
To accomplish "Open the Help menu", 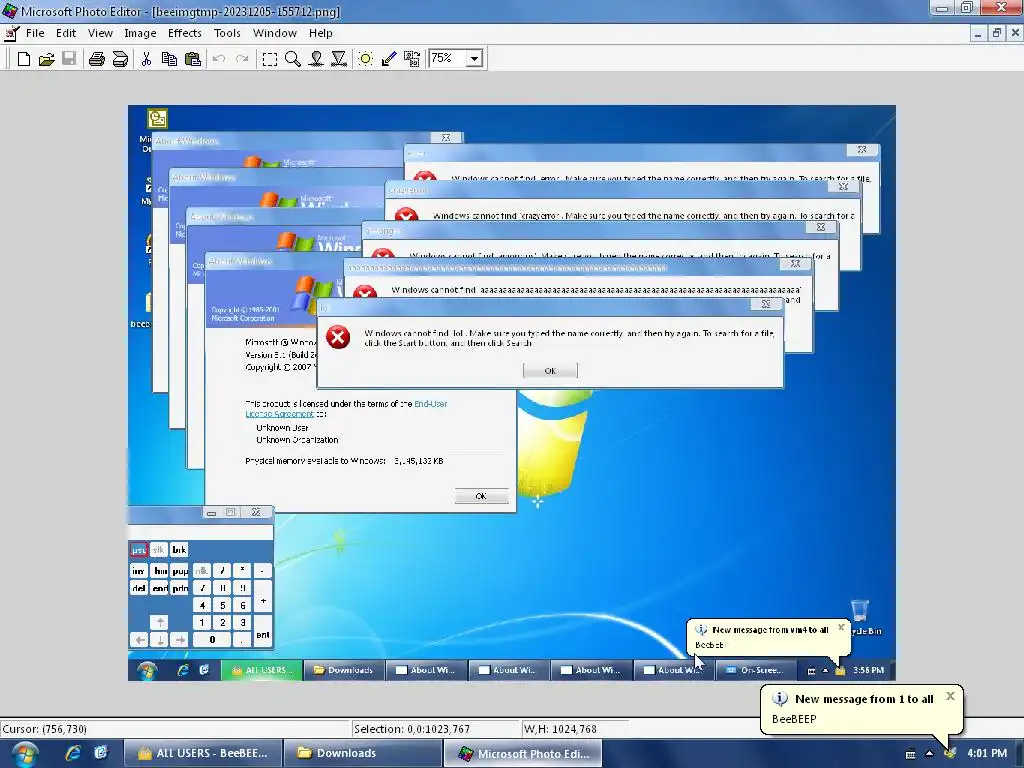I will click(x=321, y=33).
